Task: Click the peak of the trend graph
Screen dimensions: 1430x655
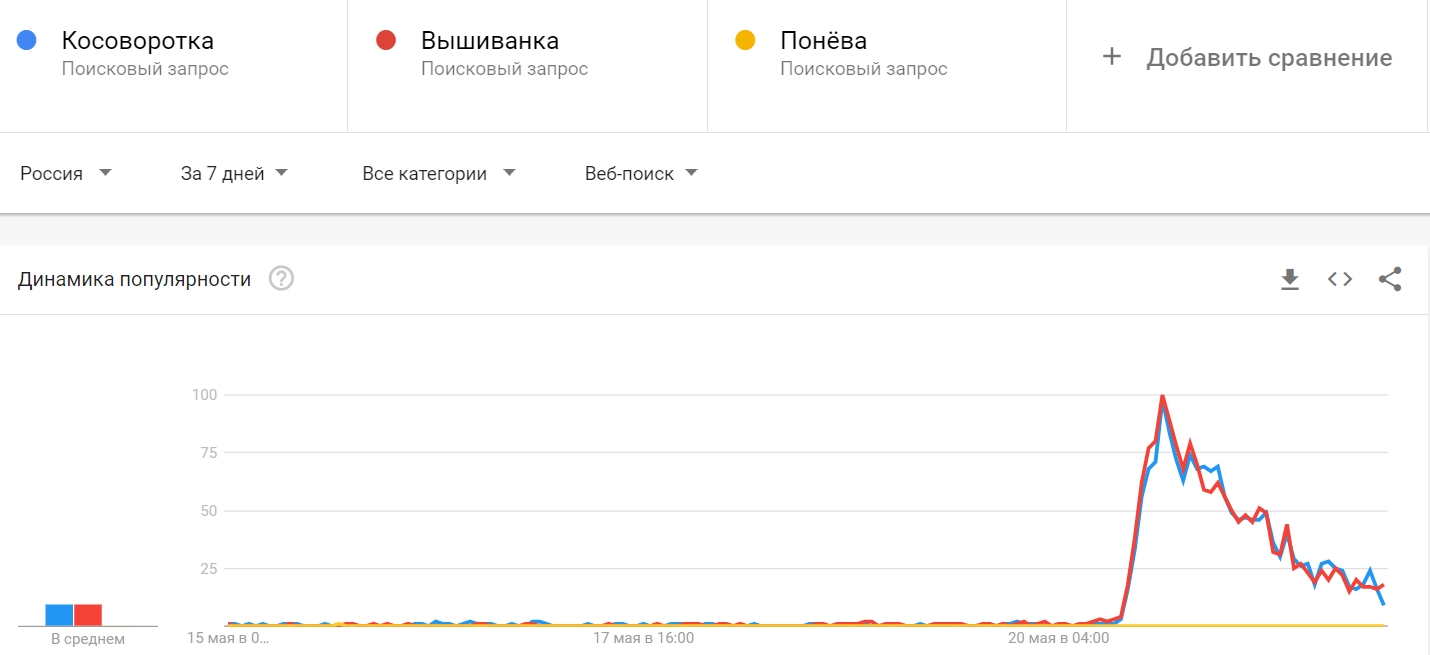Action: (1163, 395)
